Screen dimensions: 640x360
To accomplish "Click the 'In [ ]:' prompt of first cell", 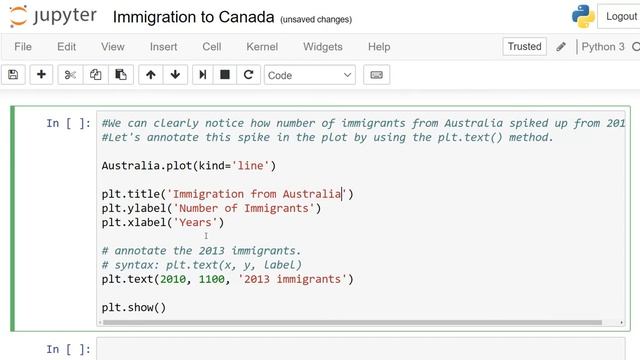I will pyautogui.click(x=68, y=123).
